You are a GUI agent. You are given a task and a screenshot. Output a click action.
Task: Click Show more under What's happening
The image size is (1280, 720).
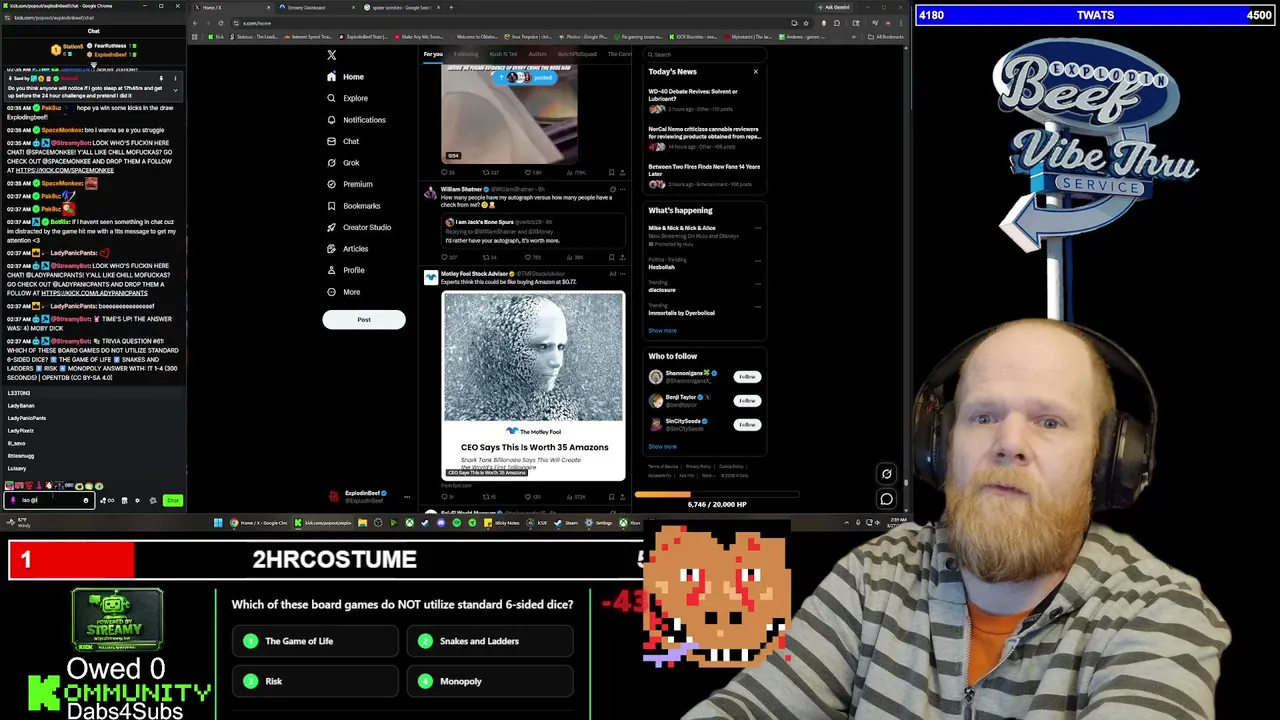tap(662, 330)
